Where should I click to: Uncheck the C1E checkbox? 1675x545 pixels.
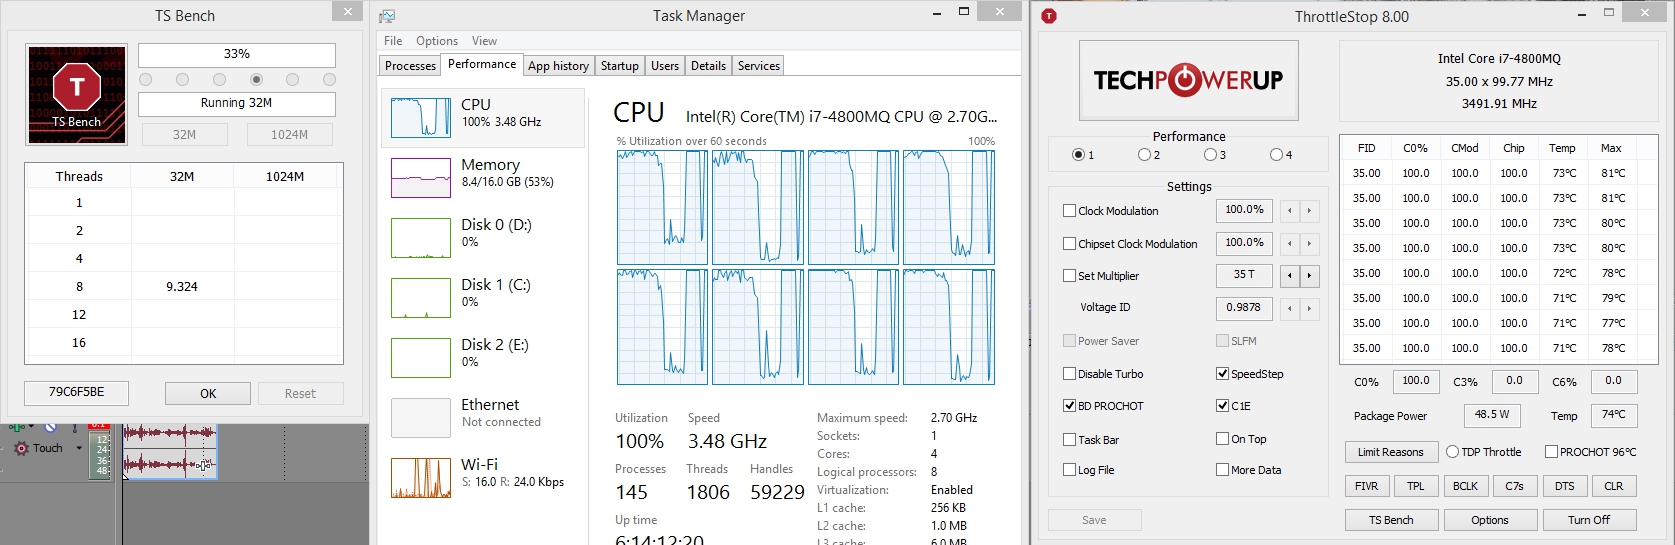coord(1222,406)
